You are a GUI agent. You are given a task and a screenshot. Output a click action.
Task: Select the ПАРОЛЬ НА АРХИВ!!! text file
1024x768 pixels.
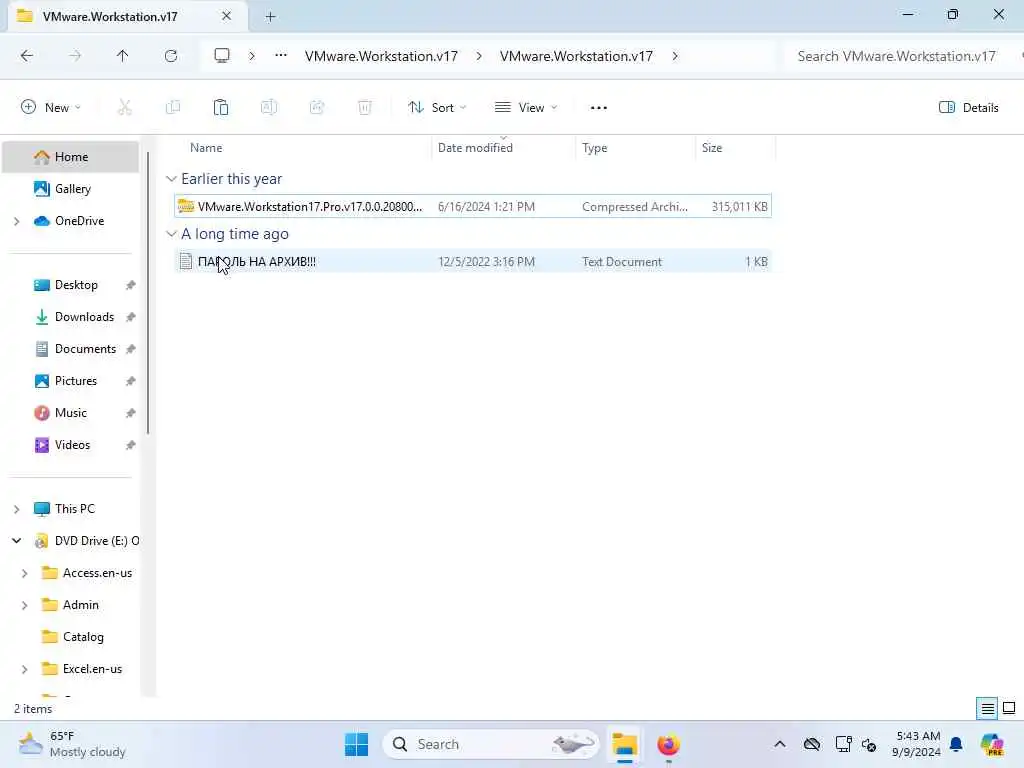pyautogui.click(x=473, y=262)
